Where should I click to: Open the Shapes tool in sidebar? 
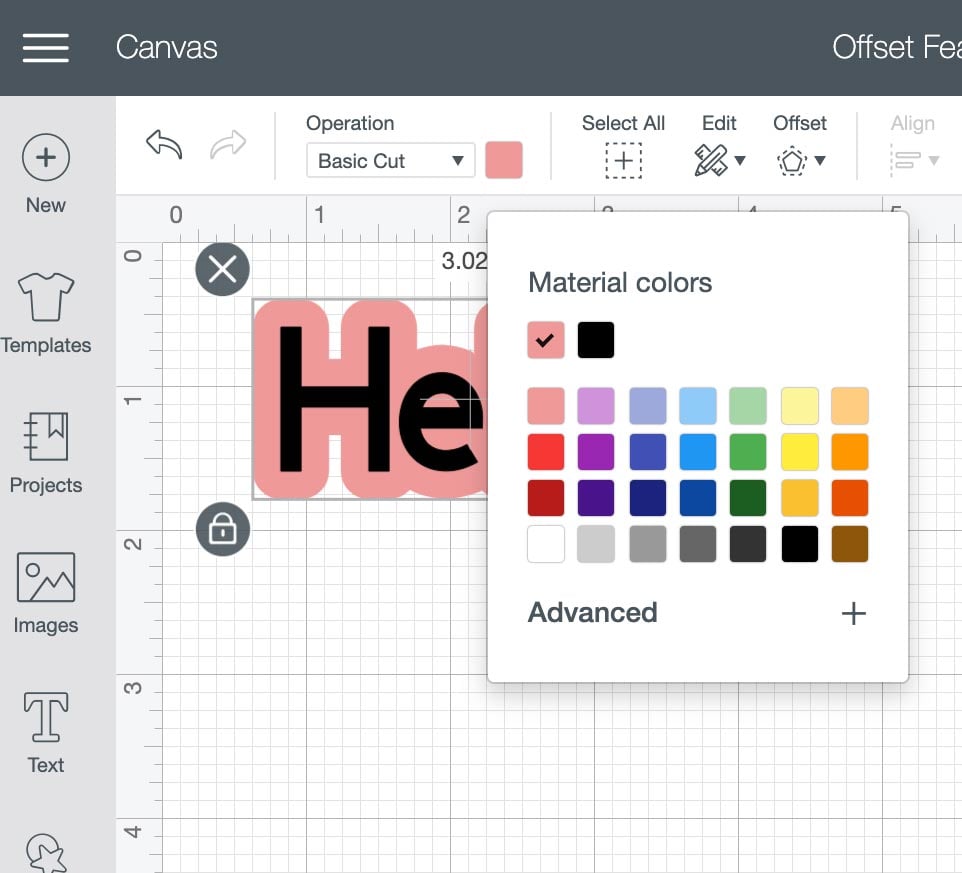click(46, 853)
